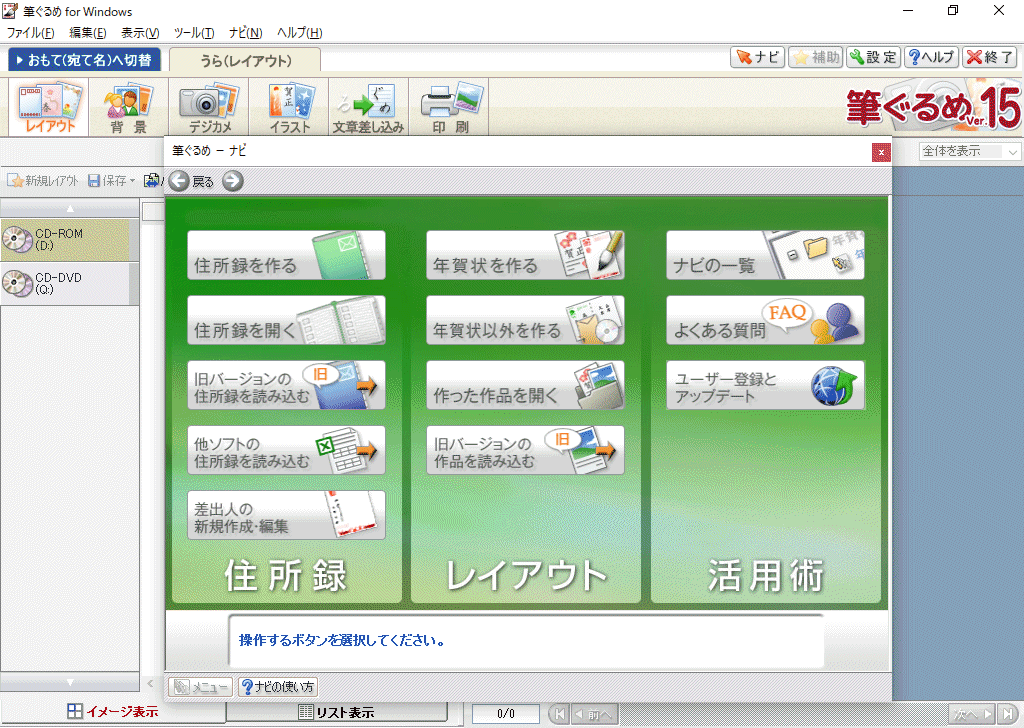Click the 操作するボタンを選択してください message
The image size is (1024, 728).
(342, 641)
